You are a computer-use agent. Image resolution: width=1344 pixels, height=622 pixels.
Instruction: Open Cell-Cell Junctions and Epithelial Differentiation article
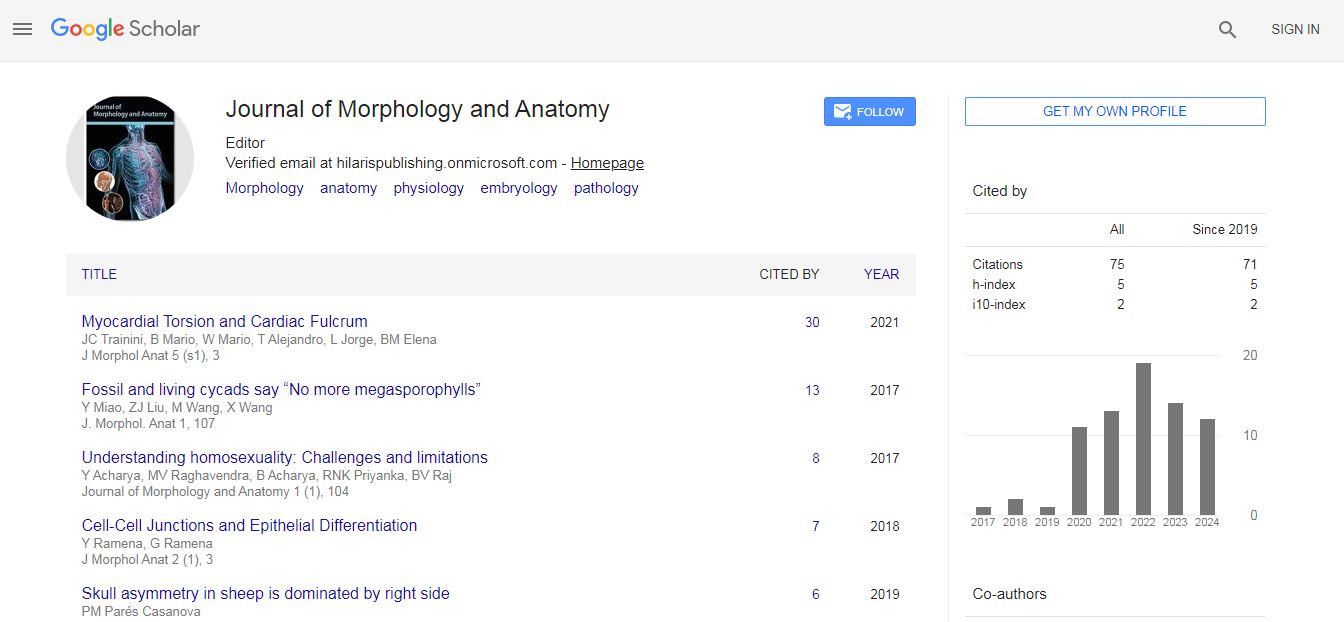pos(249,526)
